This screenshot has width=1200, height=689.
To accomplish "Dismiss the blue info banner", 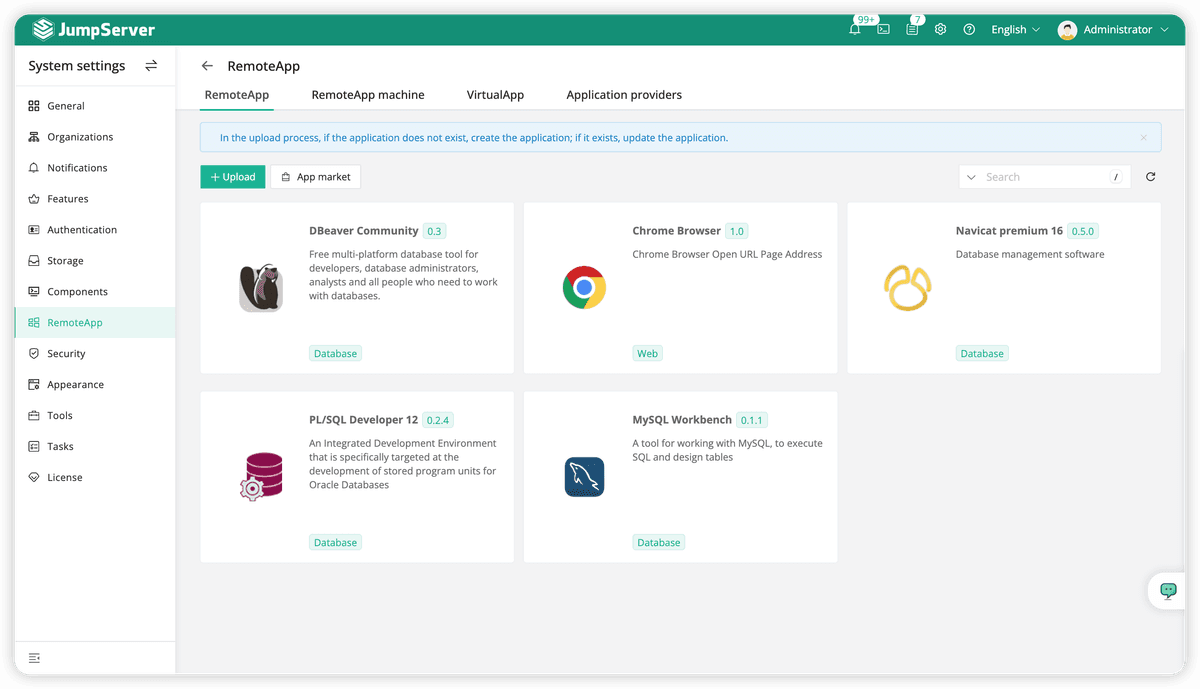I will pos(1143,137).
